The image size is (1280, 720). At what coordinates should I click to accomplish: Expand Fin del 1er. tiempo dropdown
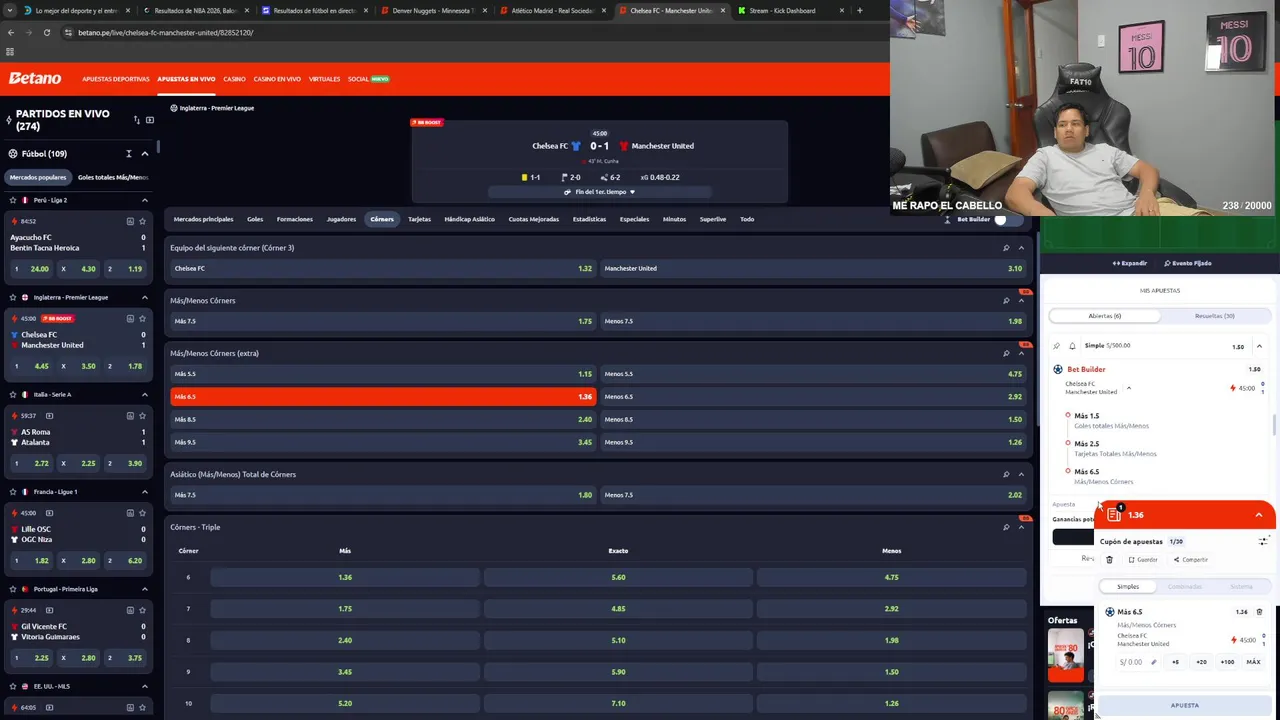tap(599, 192)
